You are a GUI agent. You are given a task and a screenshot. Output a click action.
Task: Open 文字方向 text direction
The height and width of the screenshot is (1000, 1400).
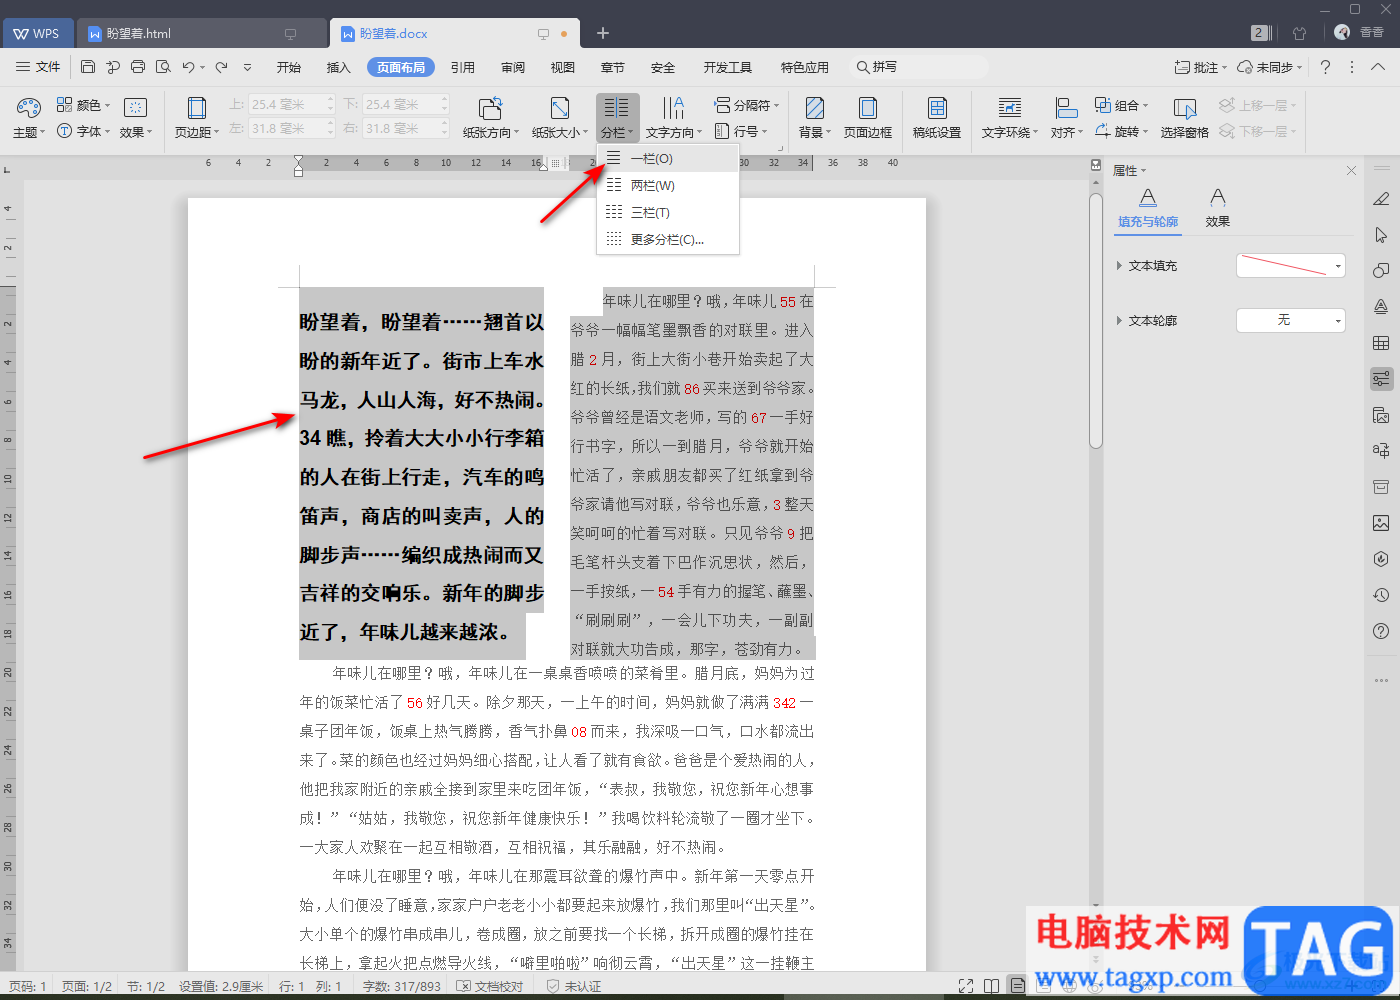[674, 118]
